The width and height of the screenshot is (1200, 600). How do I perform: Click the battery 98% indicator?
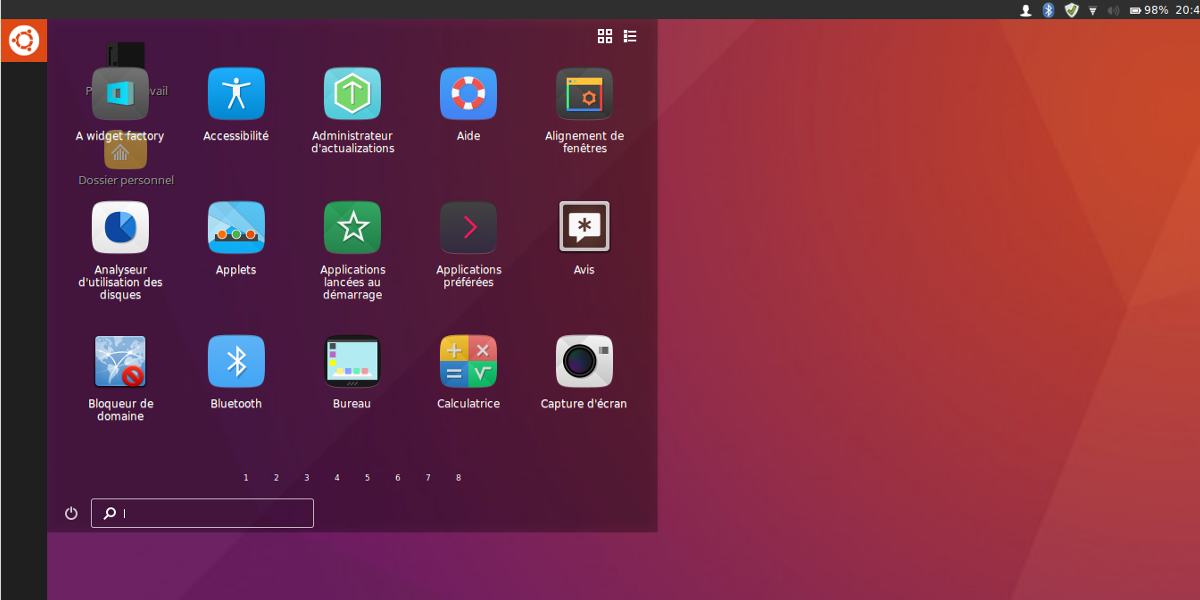pos(1148,10)
